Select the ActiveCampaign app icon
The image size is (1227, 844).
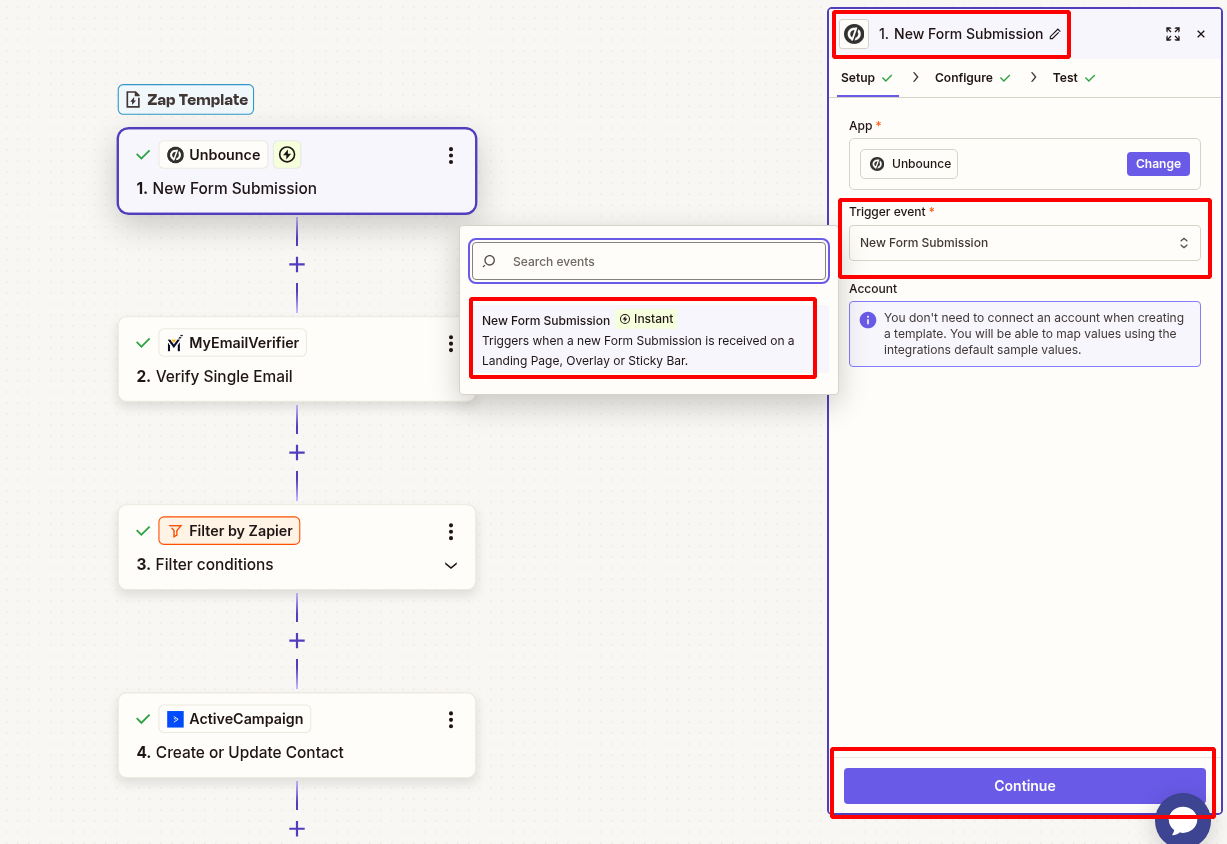coord(176,718)
